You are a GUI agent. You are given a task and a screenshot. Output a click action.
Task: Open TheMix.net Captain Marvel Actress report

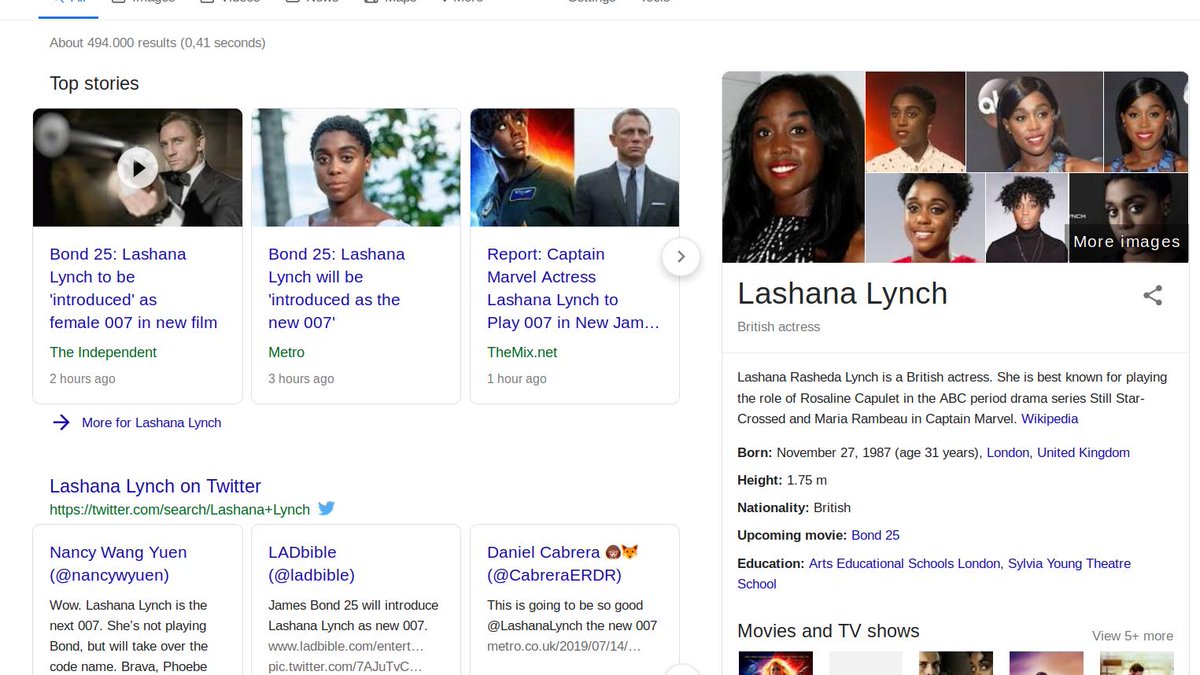tap(573, 288)
